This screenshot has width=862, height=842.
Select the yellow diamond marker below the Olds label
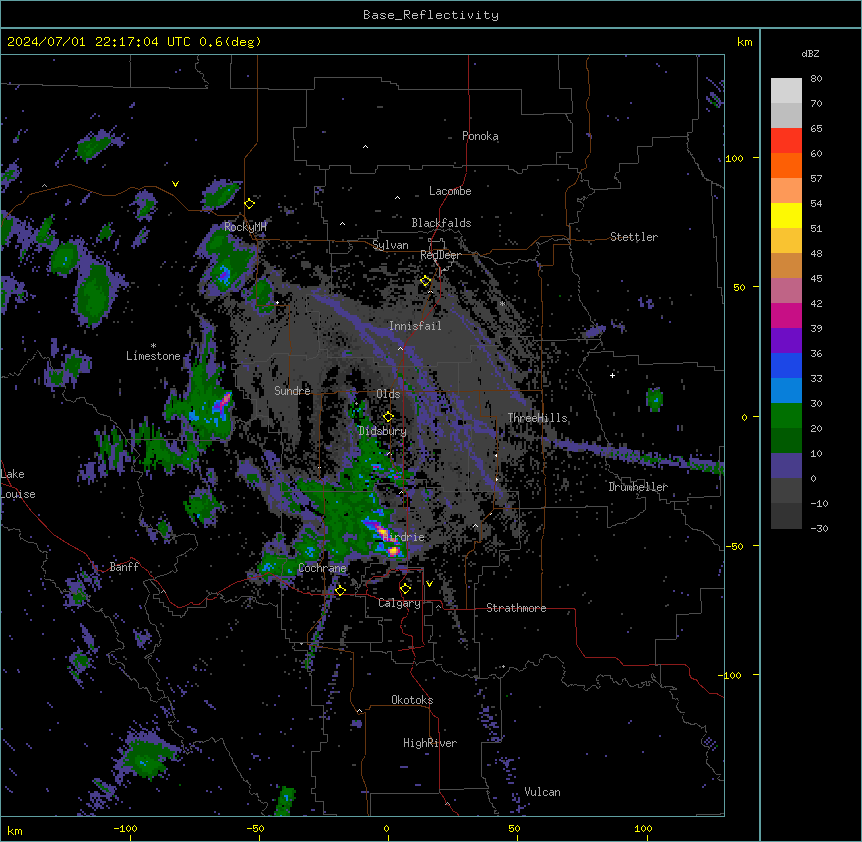pos(388,416)
